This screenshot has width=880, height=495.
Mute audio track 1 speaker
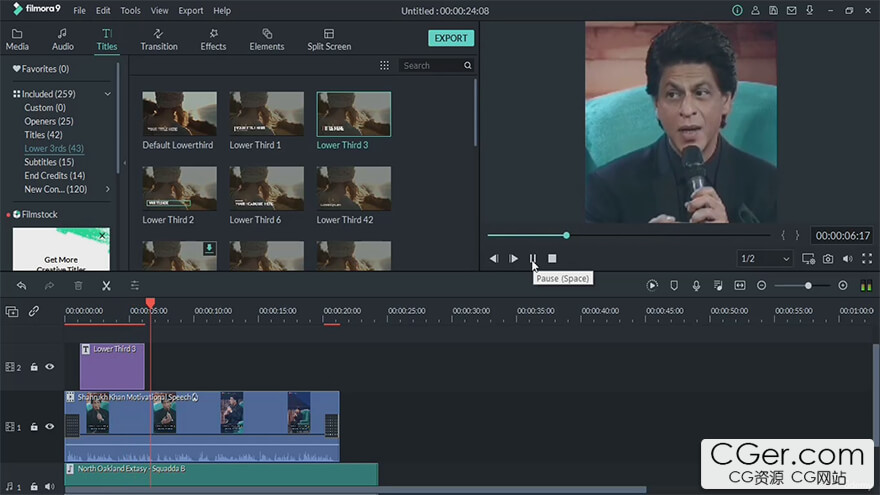tap(50, 487)
